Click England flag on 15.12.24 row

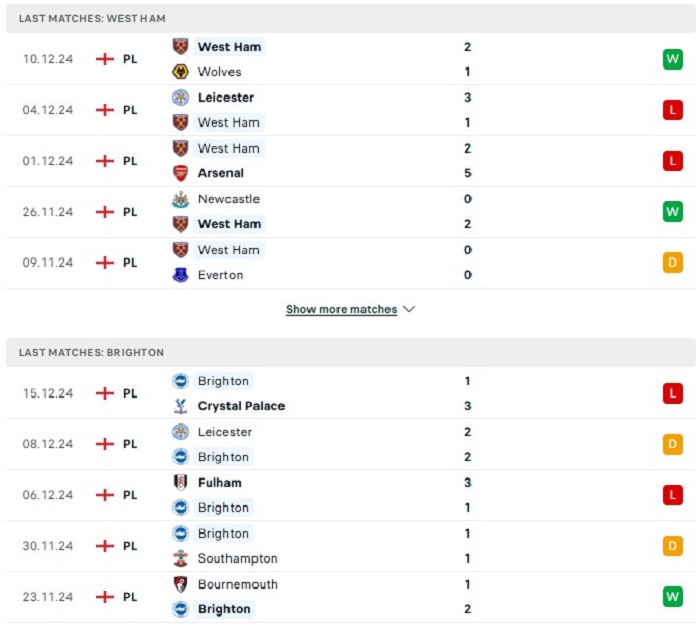[105, 393]
